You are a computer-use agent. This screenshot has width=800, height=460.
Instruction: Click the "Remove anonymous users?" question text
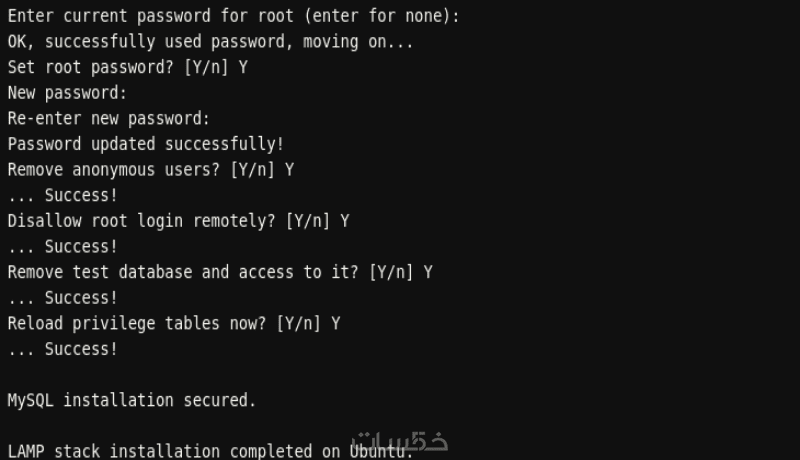(x=114, y=170)
